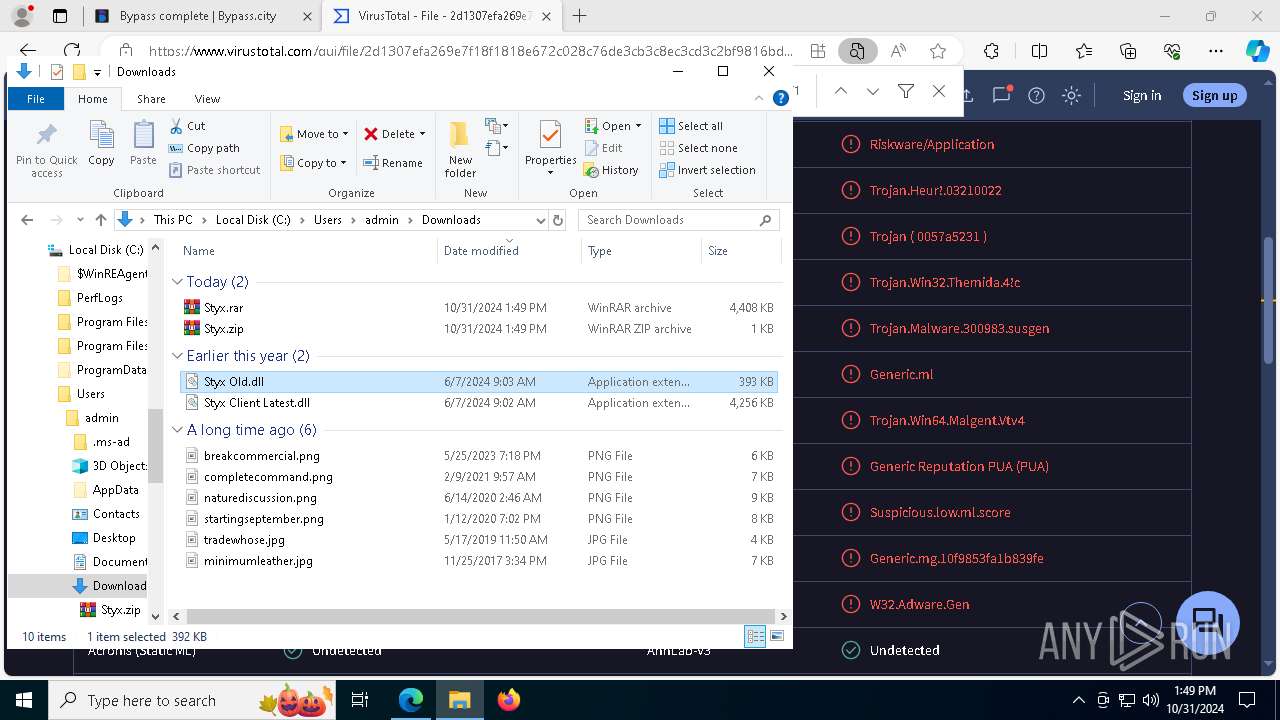Open Edge Collections icon

point(1128,51)
